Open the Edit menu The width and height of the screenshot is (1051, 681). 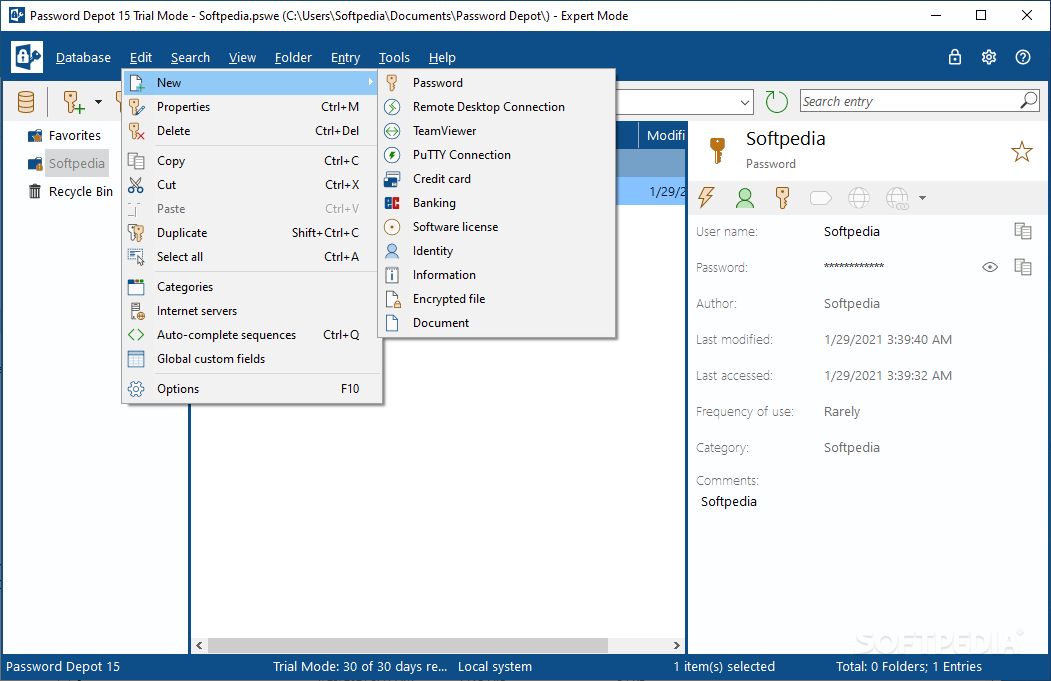click(x=141, y=58)
